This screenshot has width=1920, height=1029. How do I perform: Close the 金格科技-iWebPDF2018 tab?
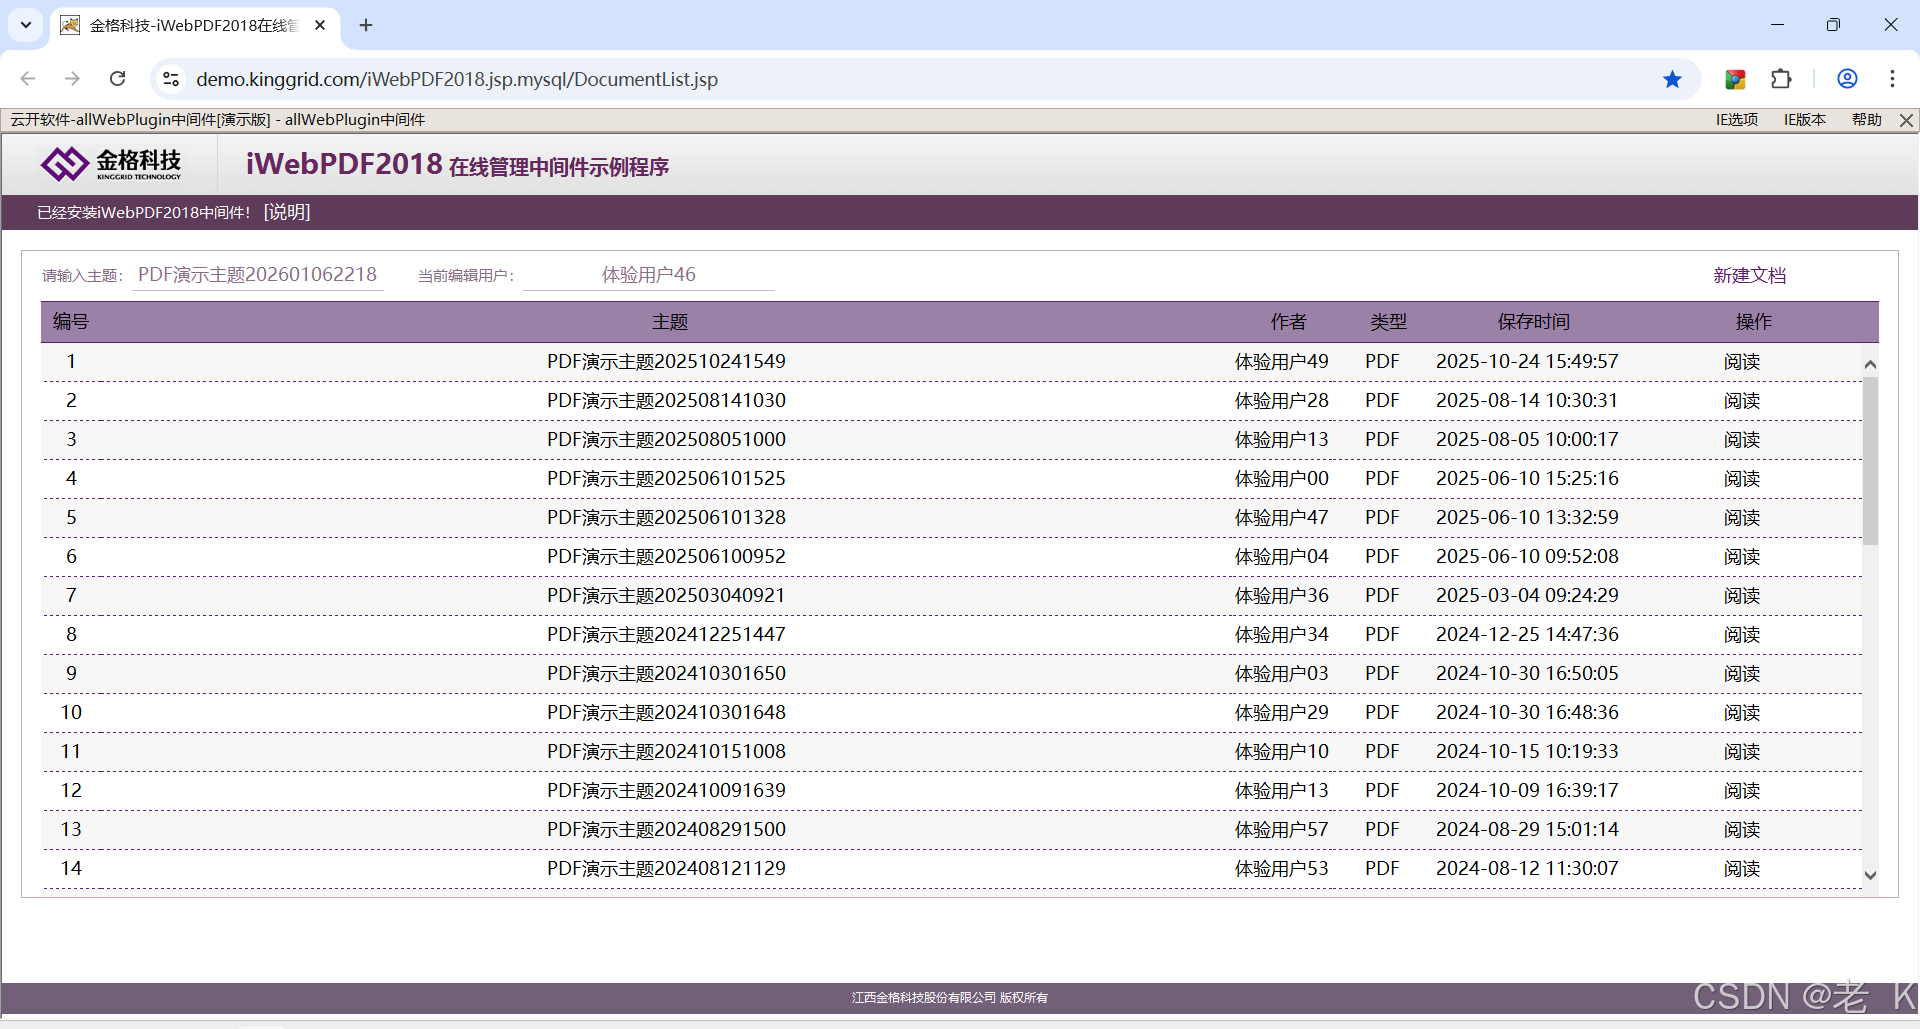click(x=320, y=25)
